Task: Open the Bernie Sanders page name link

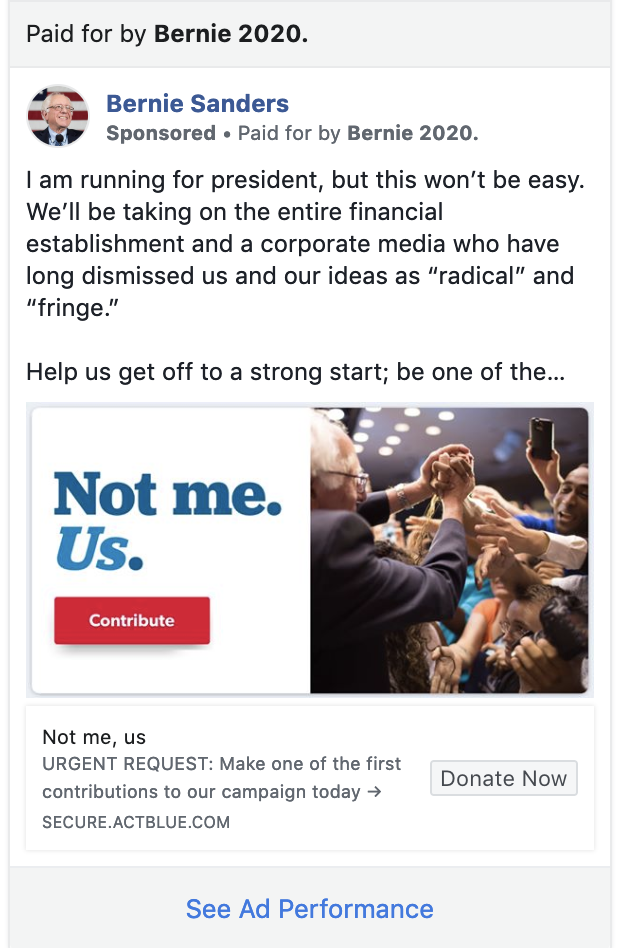Action: point(198,103)
